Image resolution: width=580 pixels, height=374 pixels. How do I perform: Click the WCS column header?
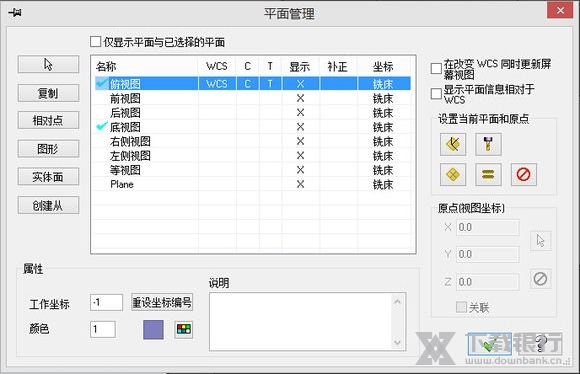coord(217,66)
